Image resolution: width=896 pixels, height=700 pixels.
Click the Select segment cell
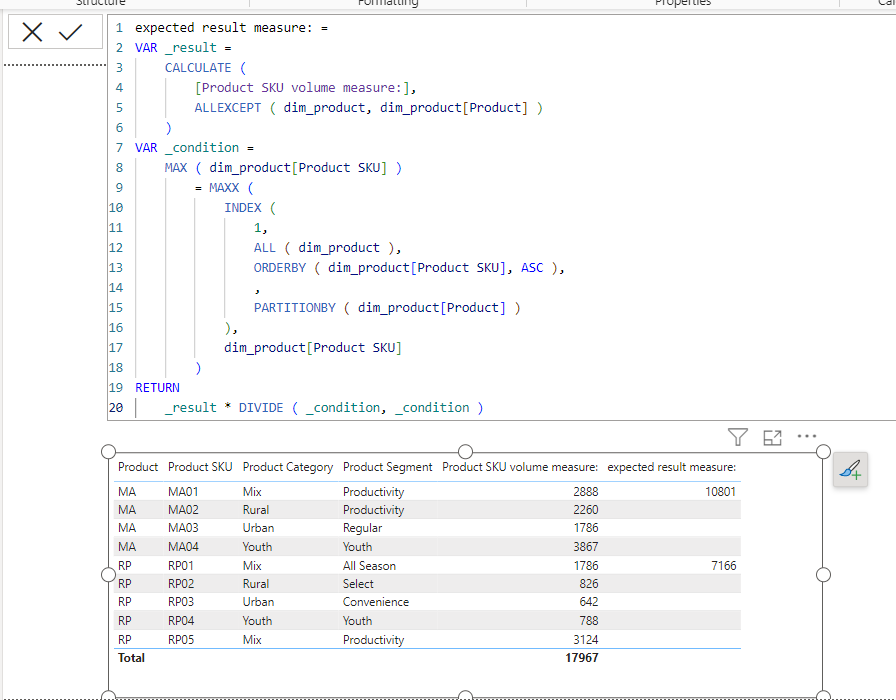358,584
